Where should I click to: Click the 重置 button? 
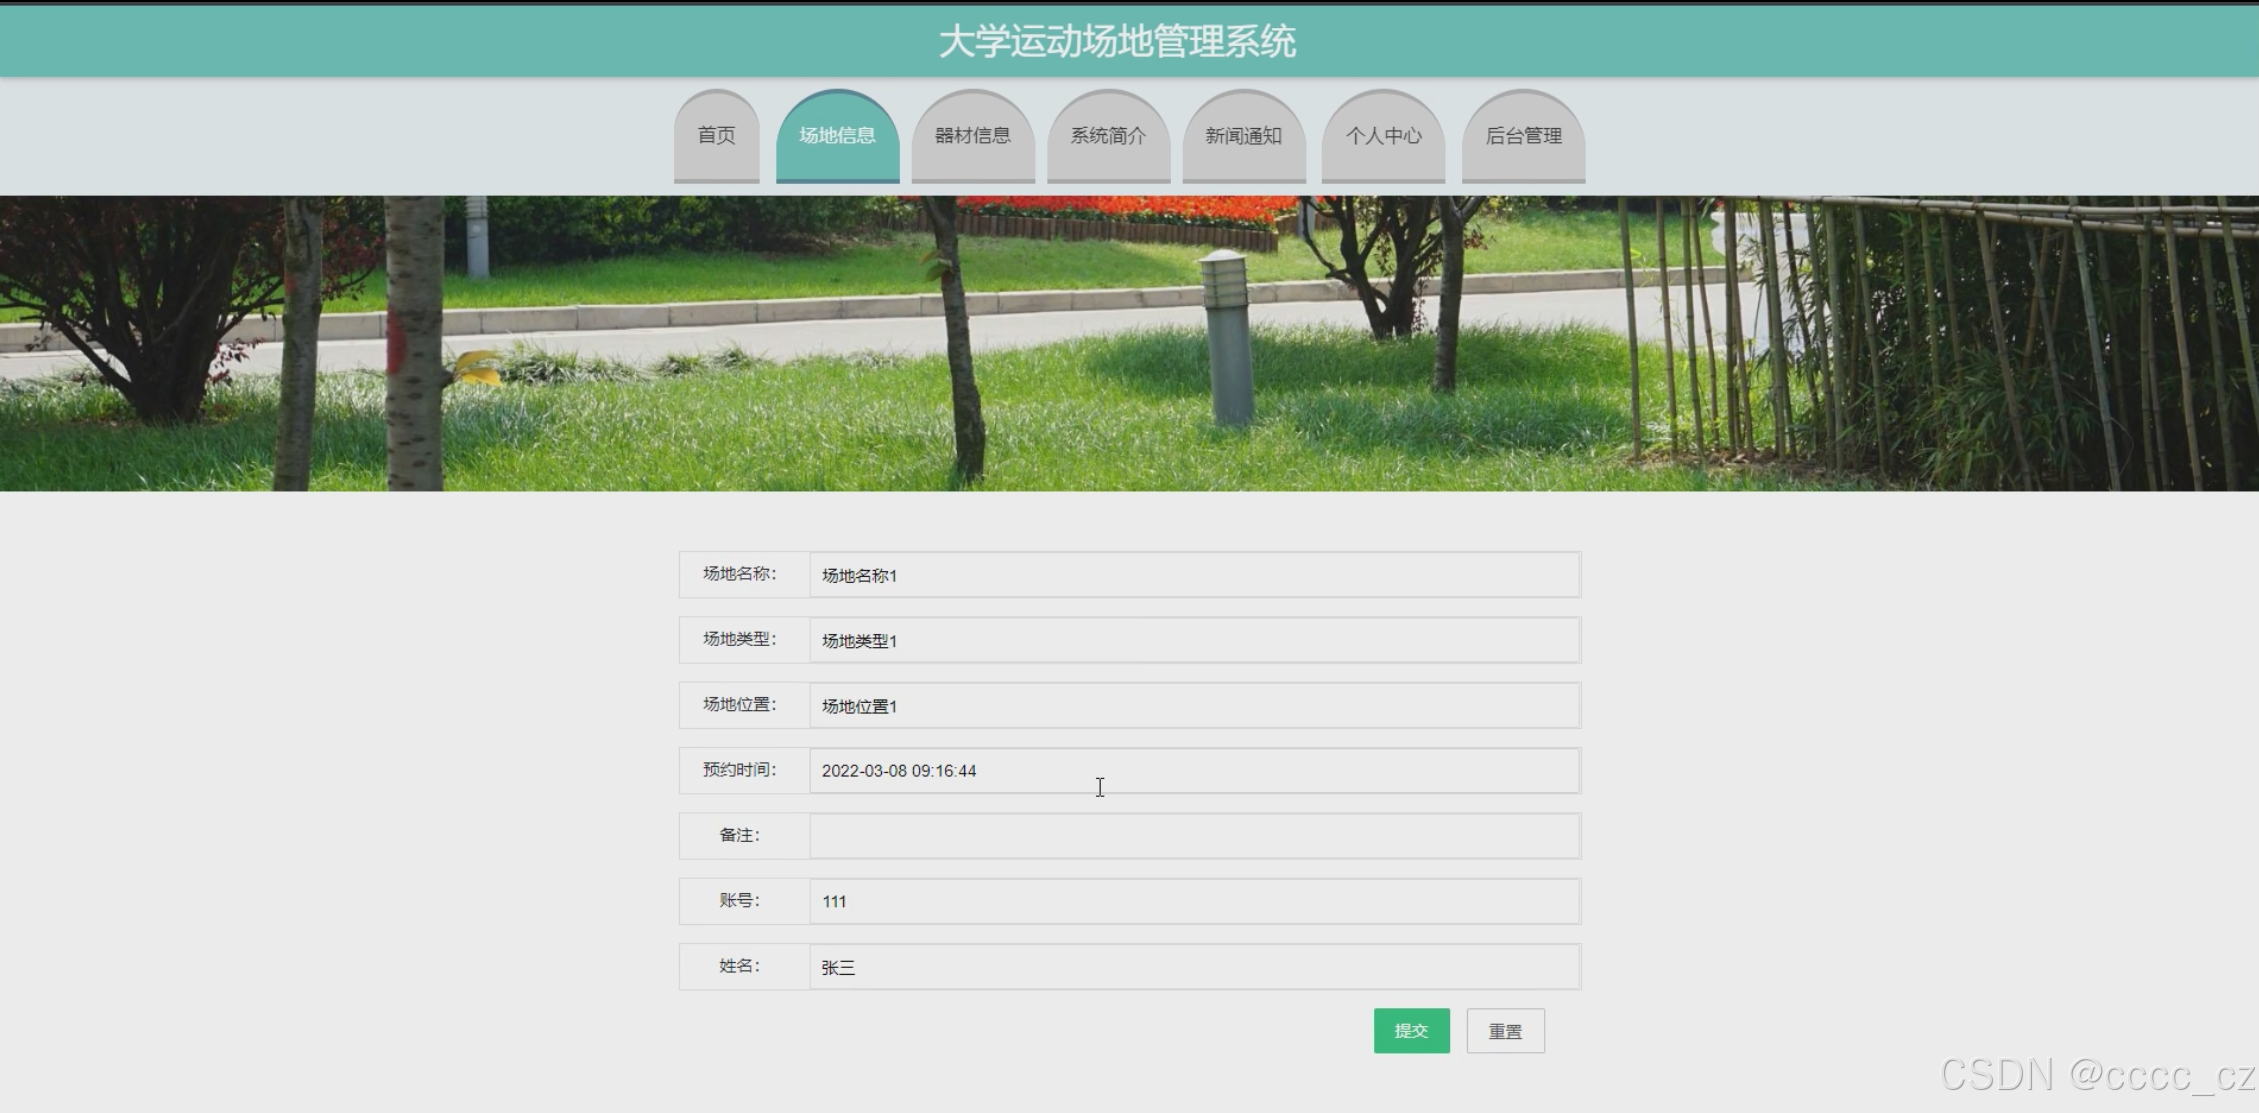[x=1505, y=1031]
